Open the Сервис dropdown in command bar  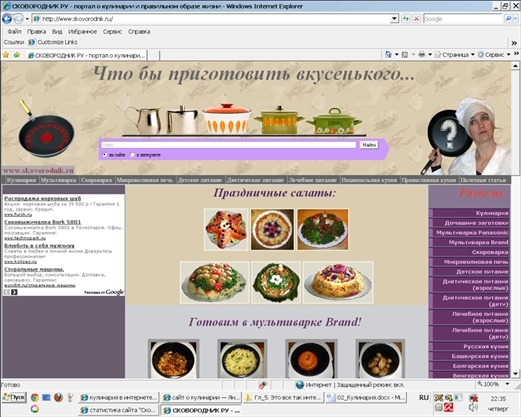[494, 55]
